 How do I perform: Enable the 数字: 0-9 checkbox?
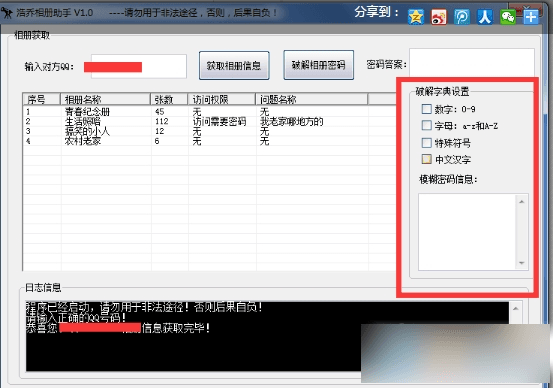click(x=426, y=109)
